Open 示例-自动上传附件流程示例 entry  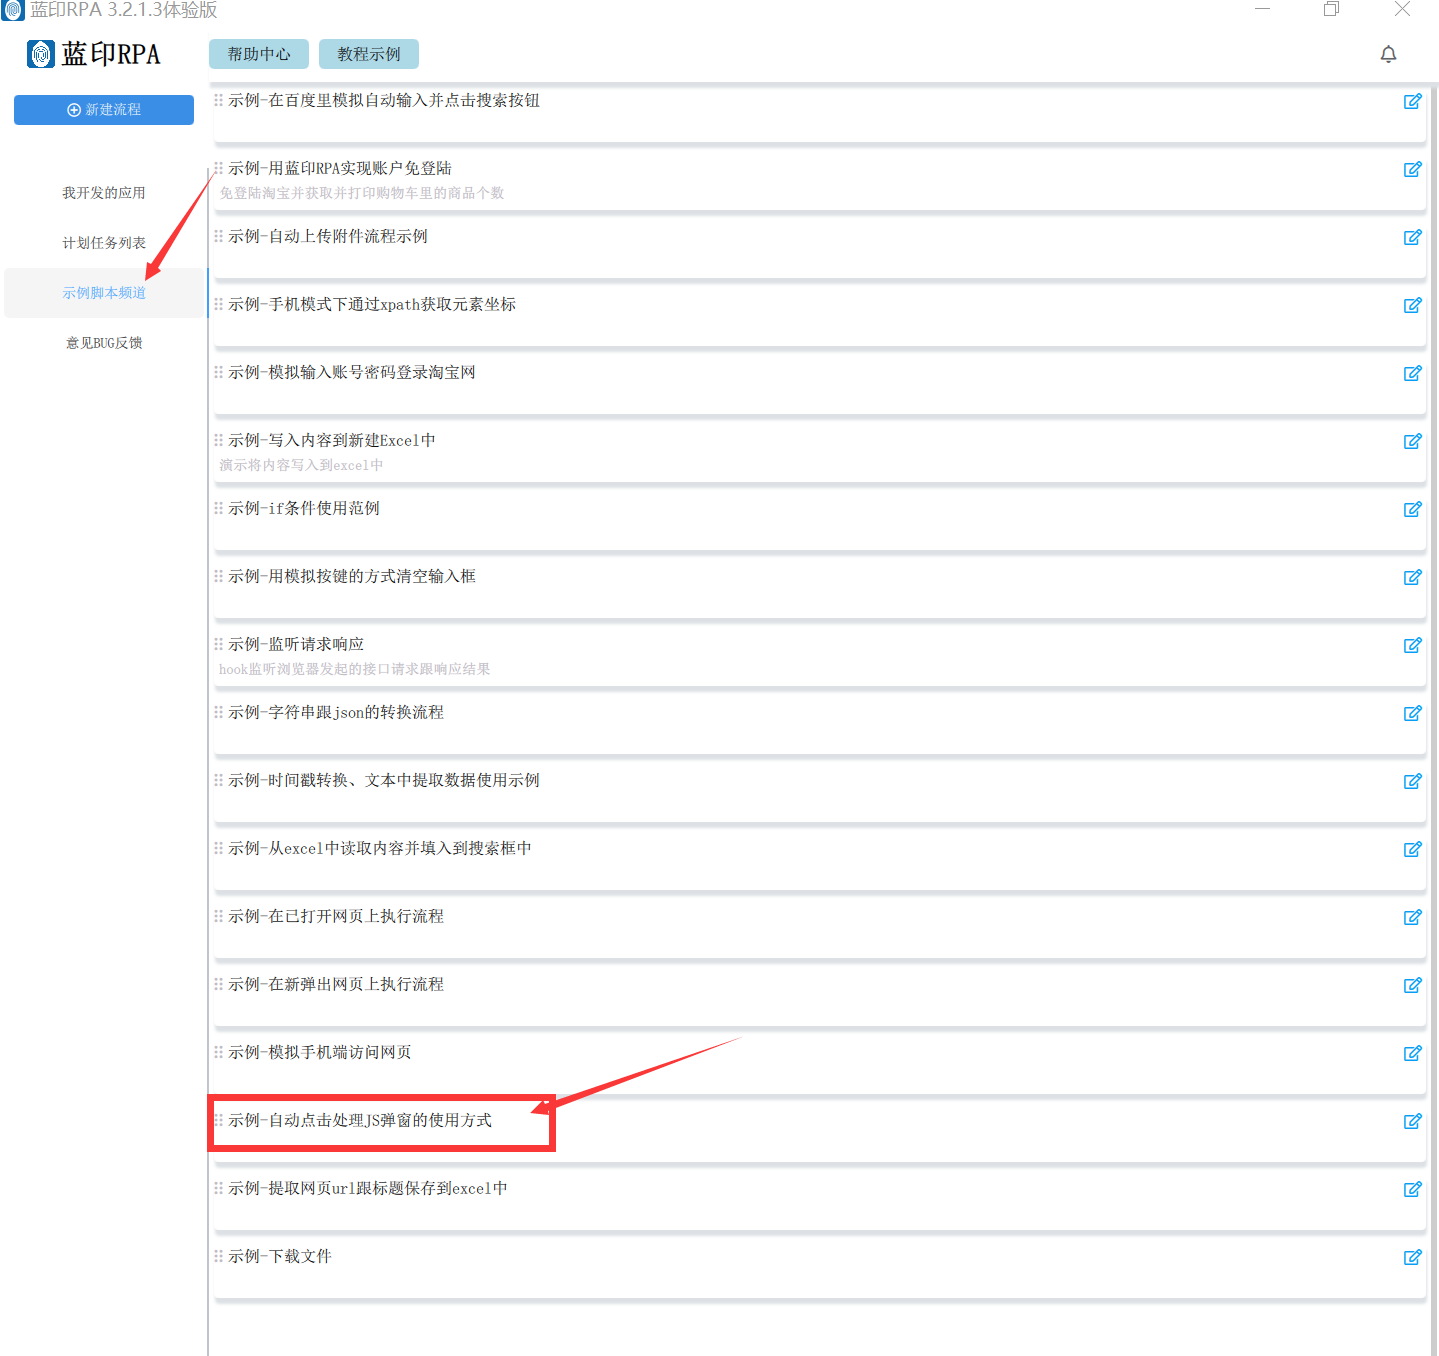pos(328,236)
